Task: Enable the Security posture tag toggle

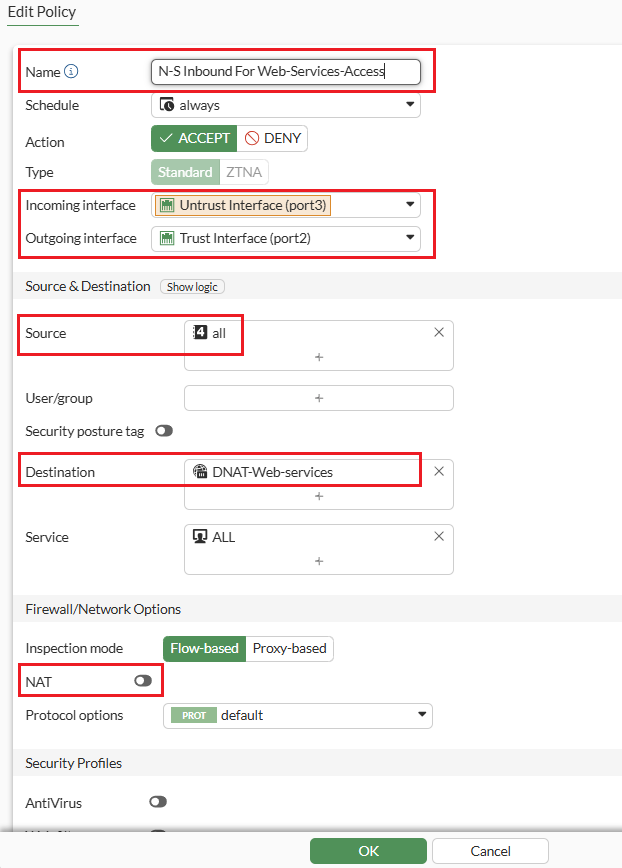Action: point(163,431)
